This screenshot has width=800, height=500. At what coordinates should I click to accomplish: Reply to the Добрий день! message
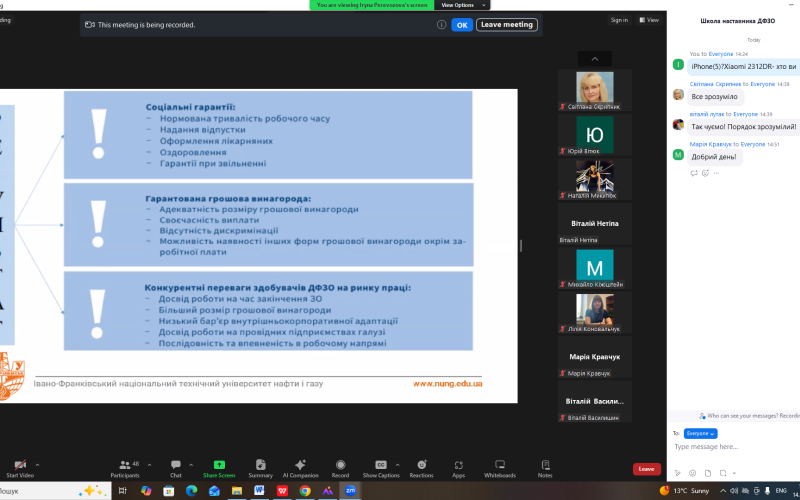point(694,173)
